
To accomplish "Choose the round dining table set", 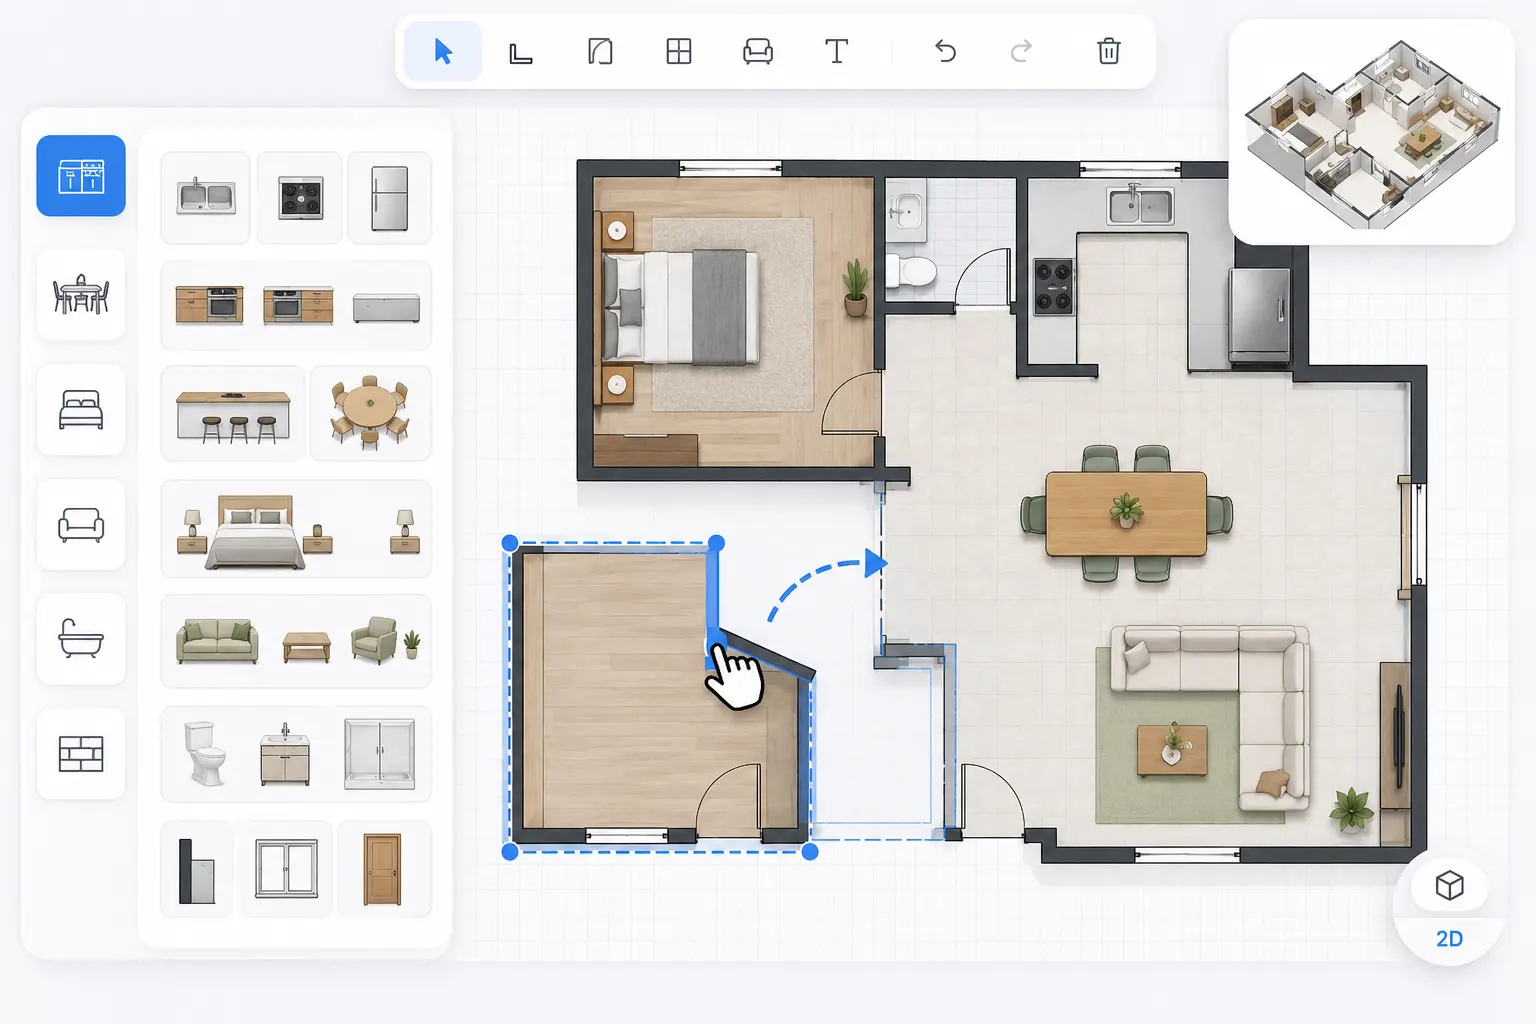I will 370,413.
